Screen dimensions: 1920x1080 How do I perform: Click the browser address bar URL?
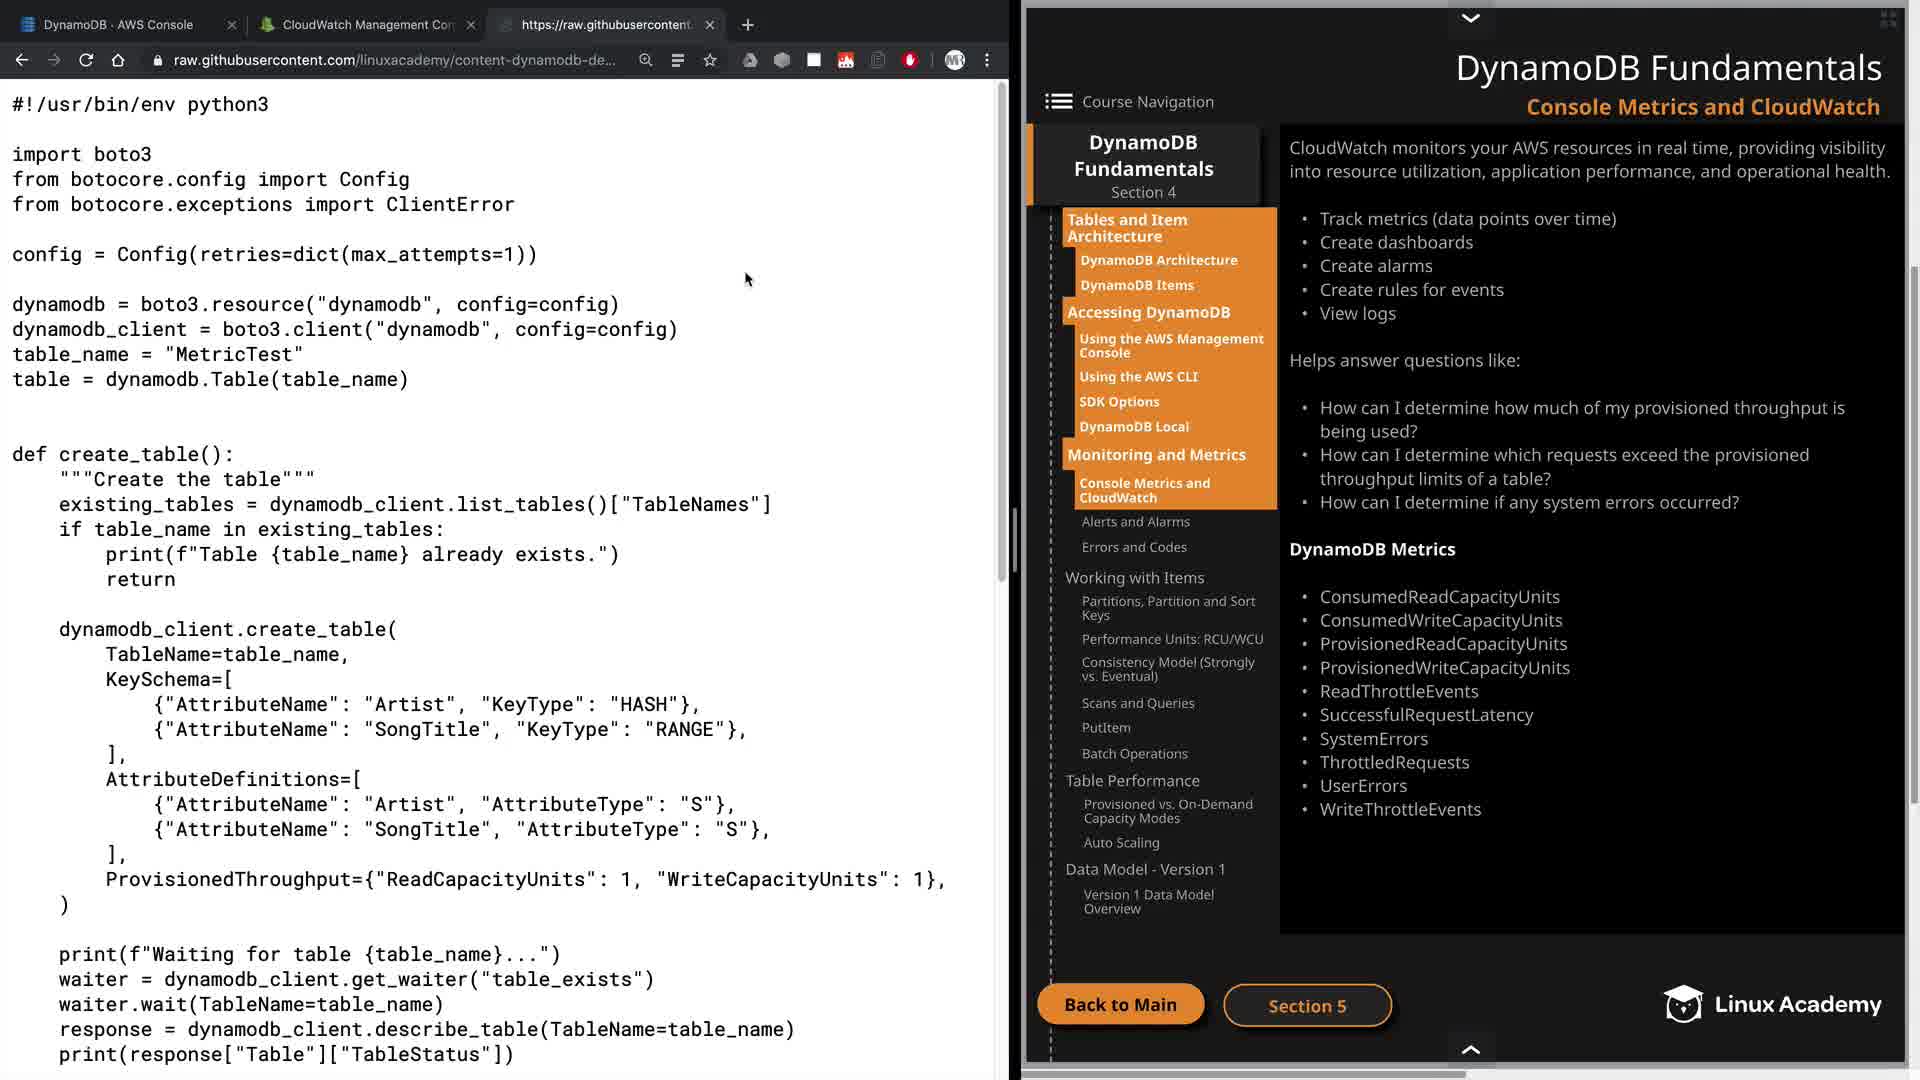(x=394, y=60)
